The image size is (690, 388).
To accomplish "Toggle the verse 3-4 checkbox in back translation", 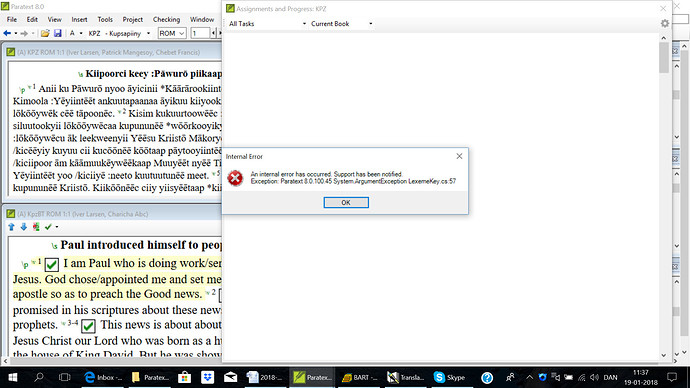I will [88, 326].
